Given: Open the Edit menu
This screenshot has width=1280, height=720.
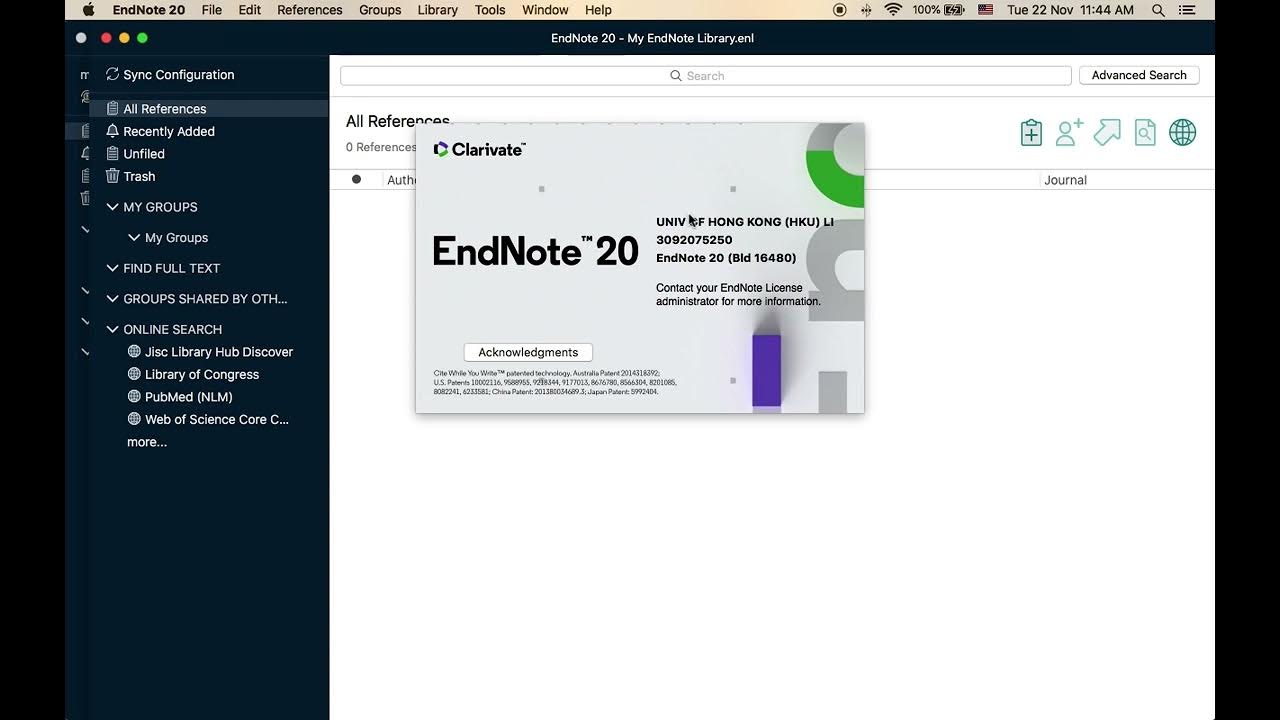Looking at the screenshot, I should pos(250,10).
